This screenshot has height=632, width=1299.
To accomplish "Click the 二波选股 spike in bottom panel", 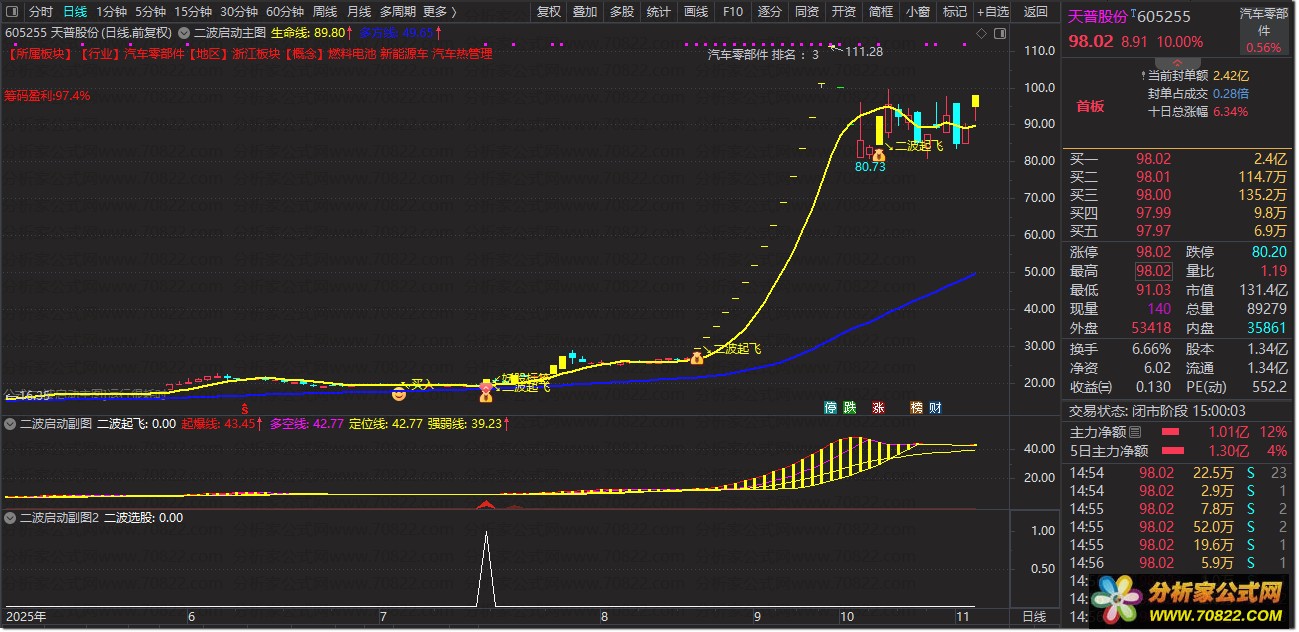I will (x=486, y=568).
